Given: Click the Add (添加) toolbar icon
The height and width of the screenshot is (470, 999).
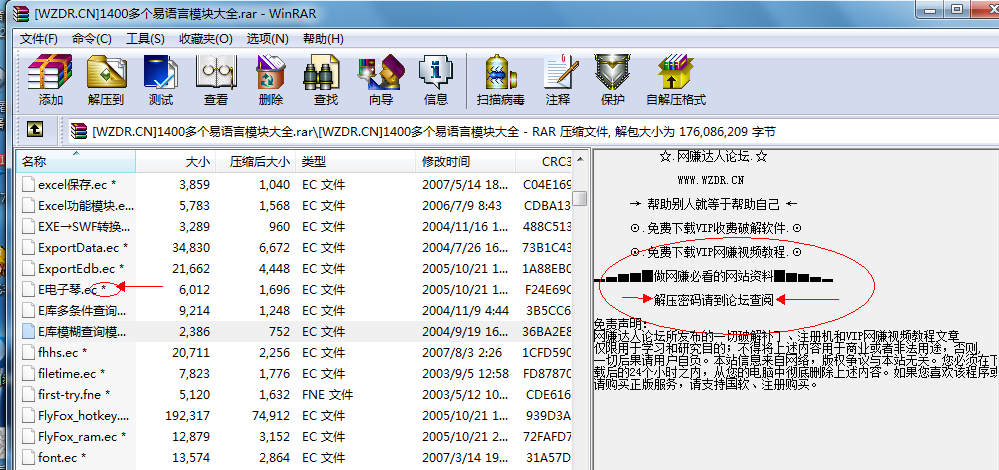Looking at the screenshot, I should click(x=50, y=80).
